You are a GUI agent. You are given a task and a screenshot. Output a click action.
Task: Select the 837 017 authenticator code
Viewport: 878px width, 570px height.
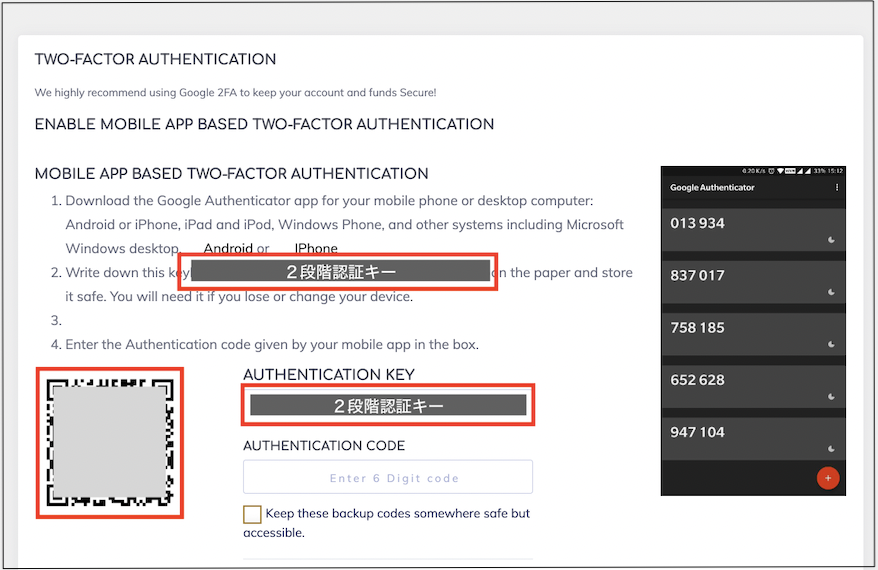(x=697, y=275)
